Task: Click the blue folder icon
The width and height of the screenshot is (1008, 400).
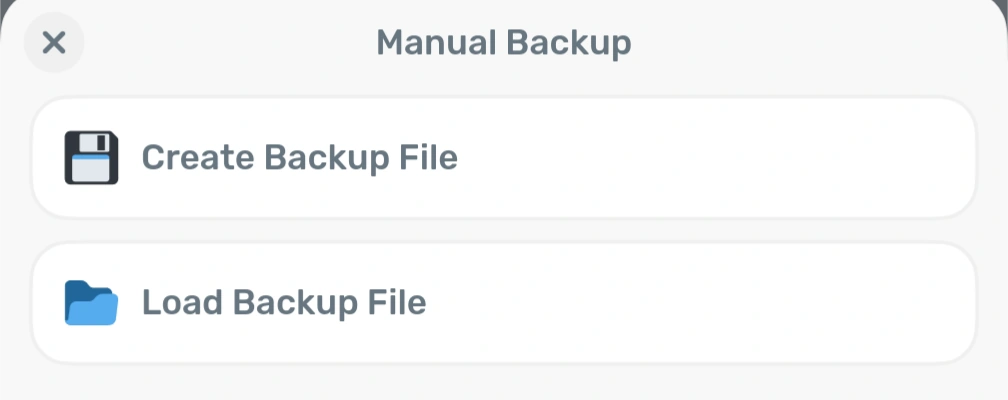Action: 91,303
